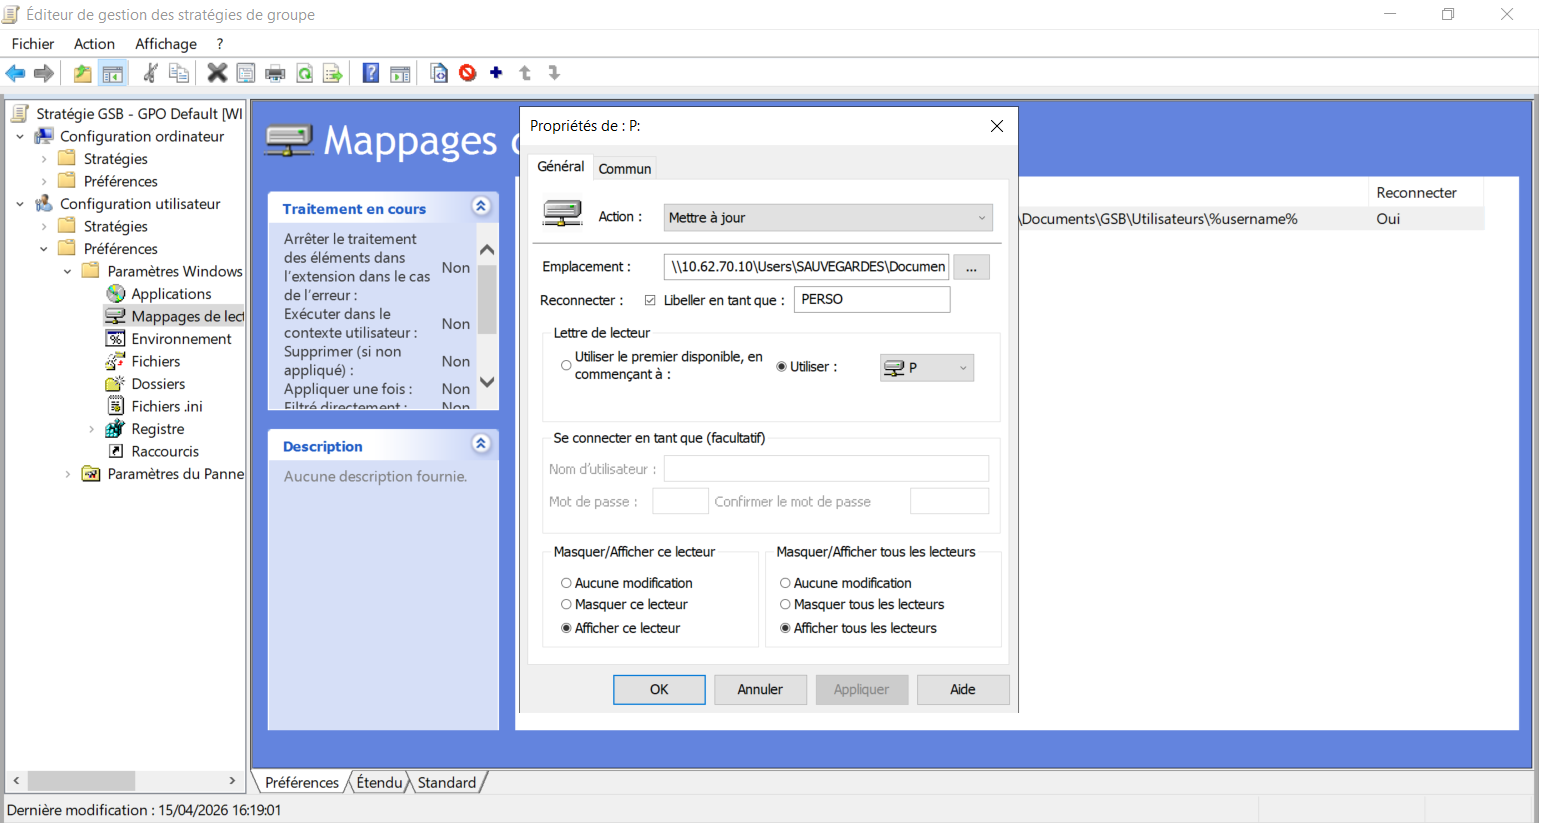
Task: Click the Annuler button
Action: tap(760, 689)
